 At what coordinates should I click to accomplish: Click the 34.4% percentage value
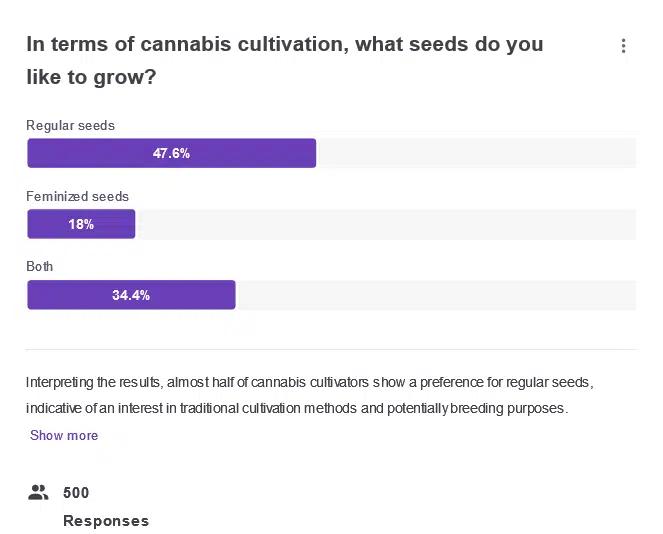pyautogui.click(x=131, y=295)
